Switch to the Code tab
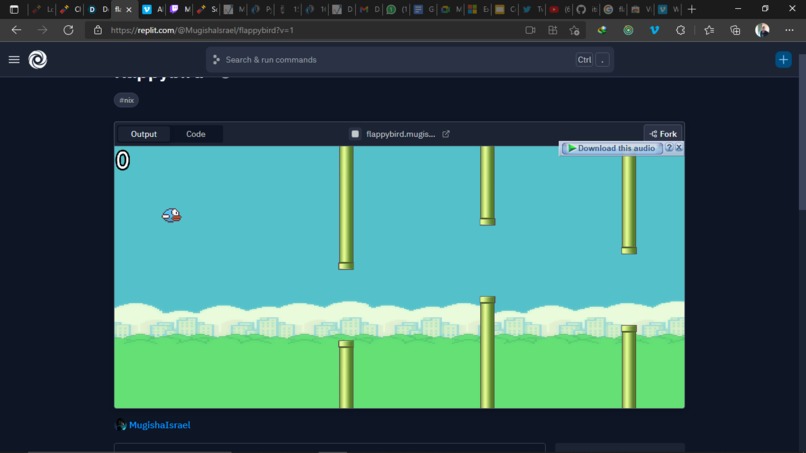 coord(196,134)
